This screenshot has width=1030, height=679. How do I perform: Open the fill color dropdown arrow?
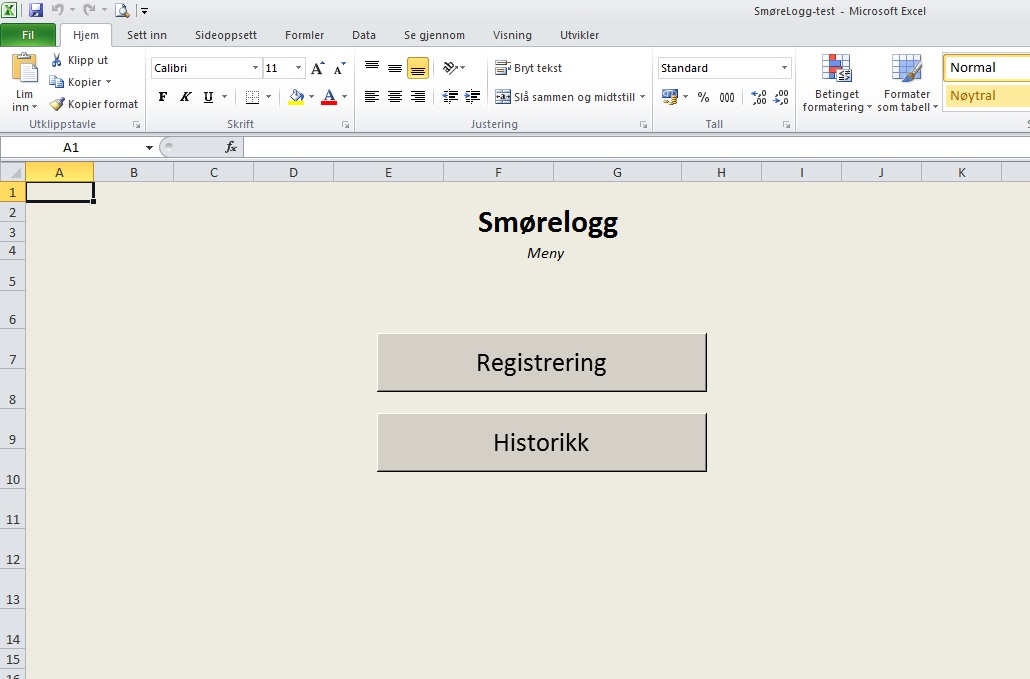tap(311, 97)
